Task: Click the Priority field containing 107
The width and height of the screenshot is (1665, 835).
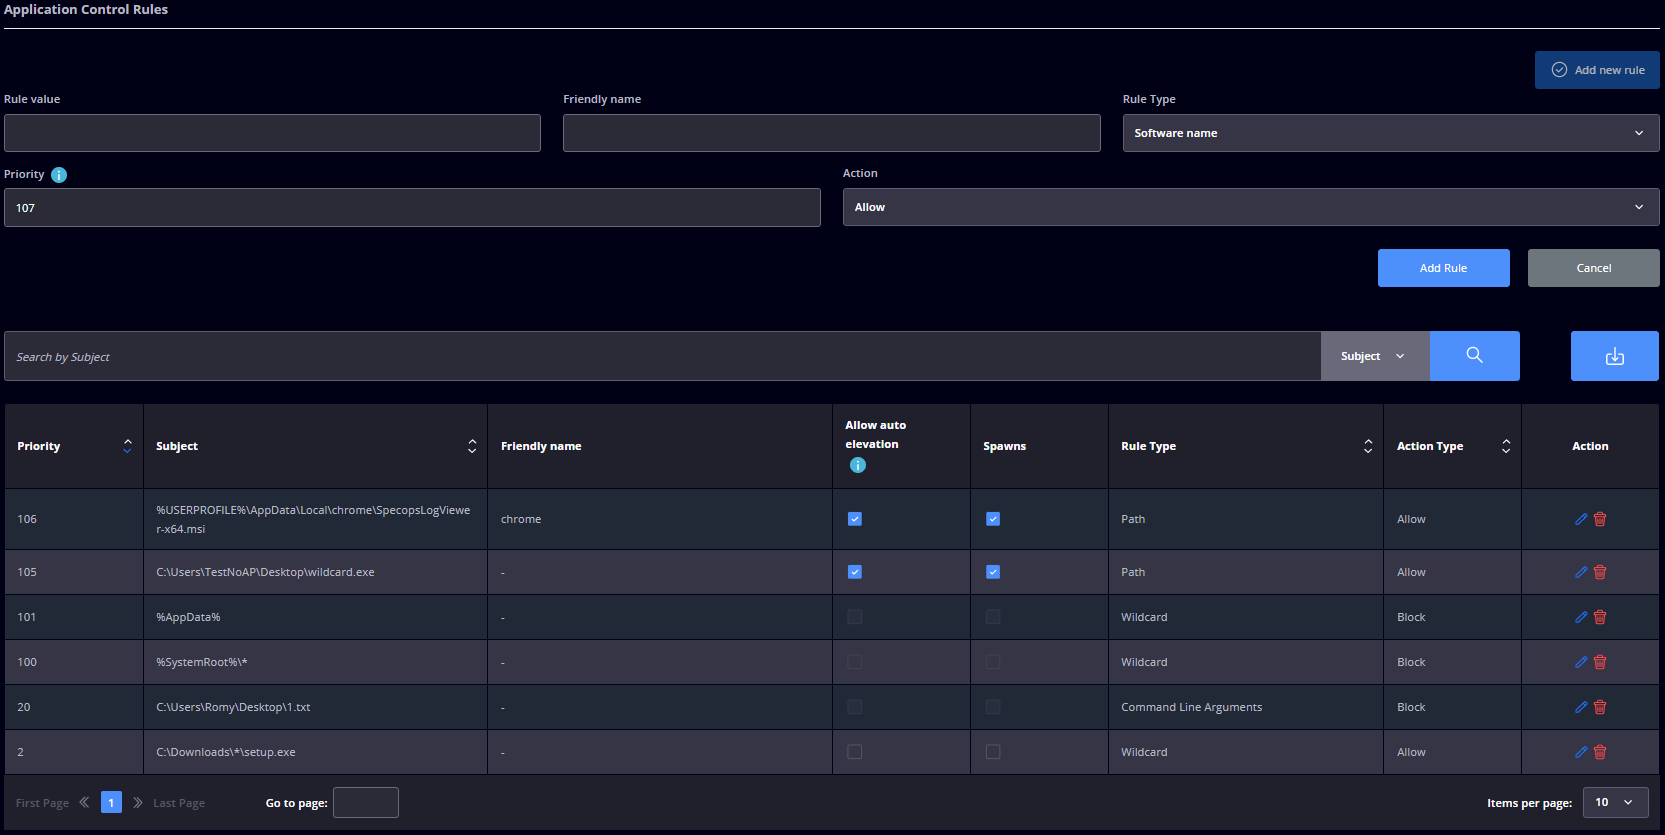Action: (412, 208)
